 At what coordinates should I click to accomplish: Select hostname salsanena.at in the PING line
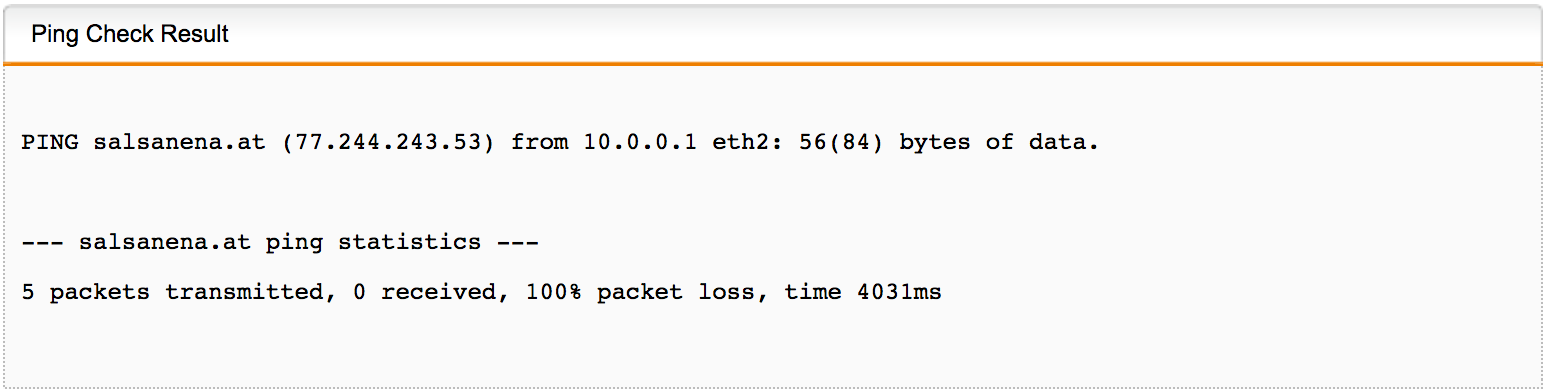pyautogui.click(x=180, y=142)
